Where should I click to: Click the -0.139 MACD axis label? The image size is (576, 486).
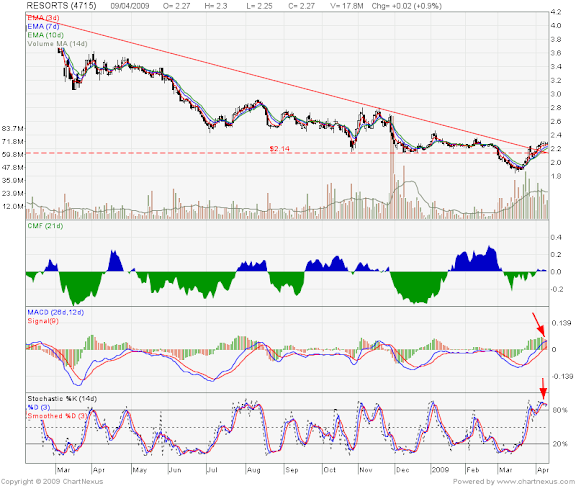pos(562,377)
